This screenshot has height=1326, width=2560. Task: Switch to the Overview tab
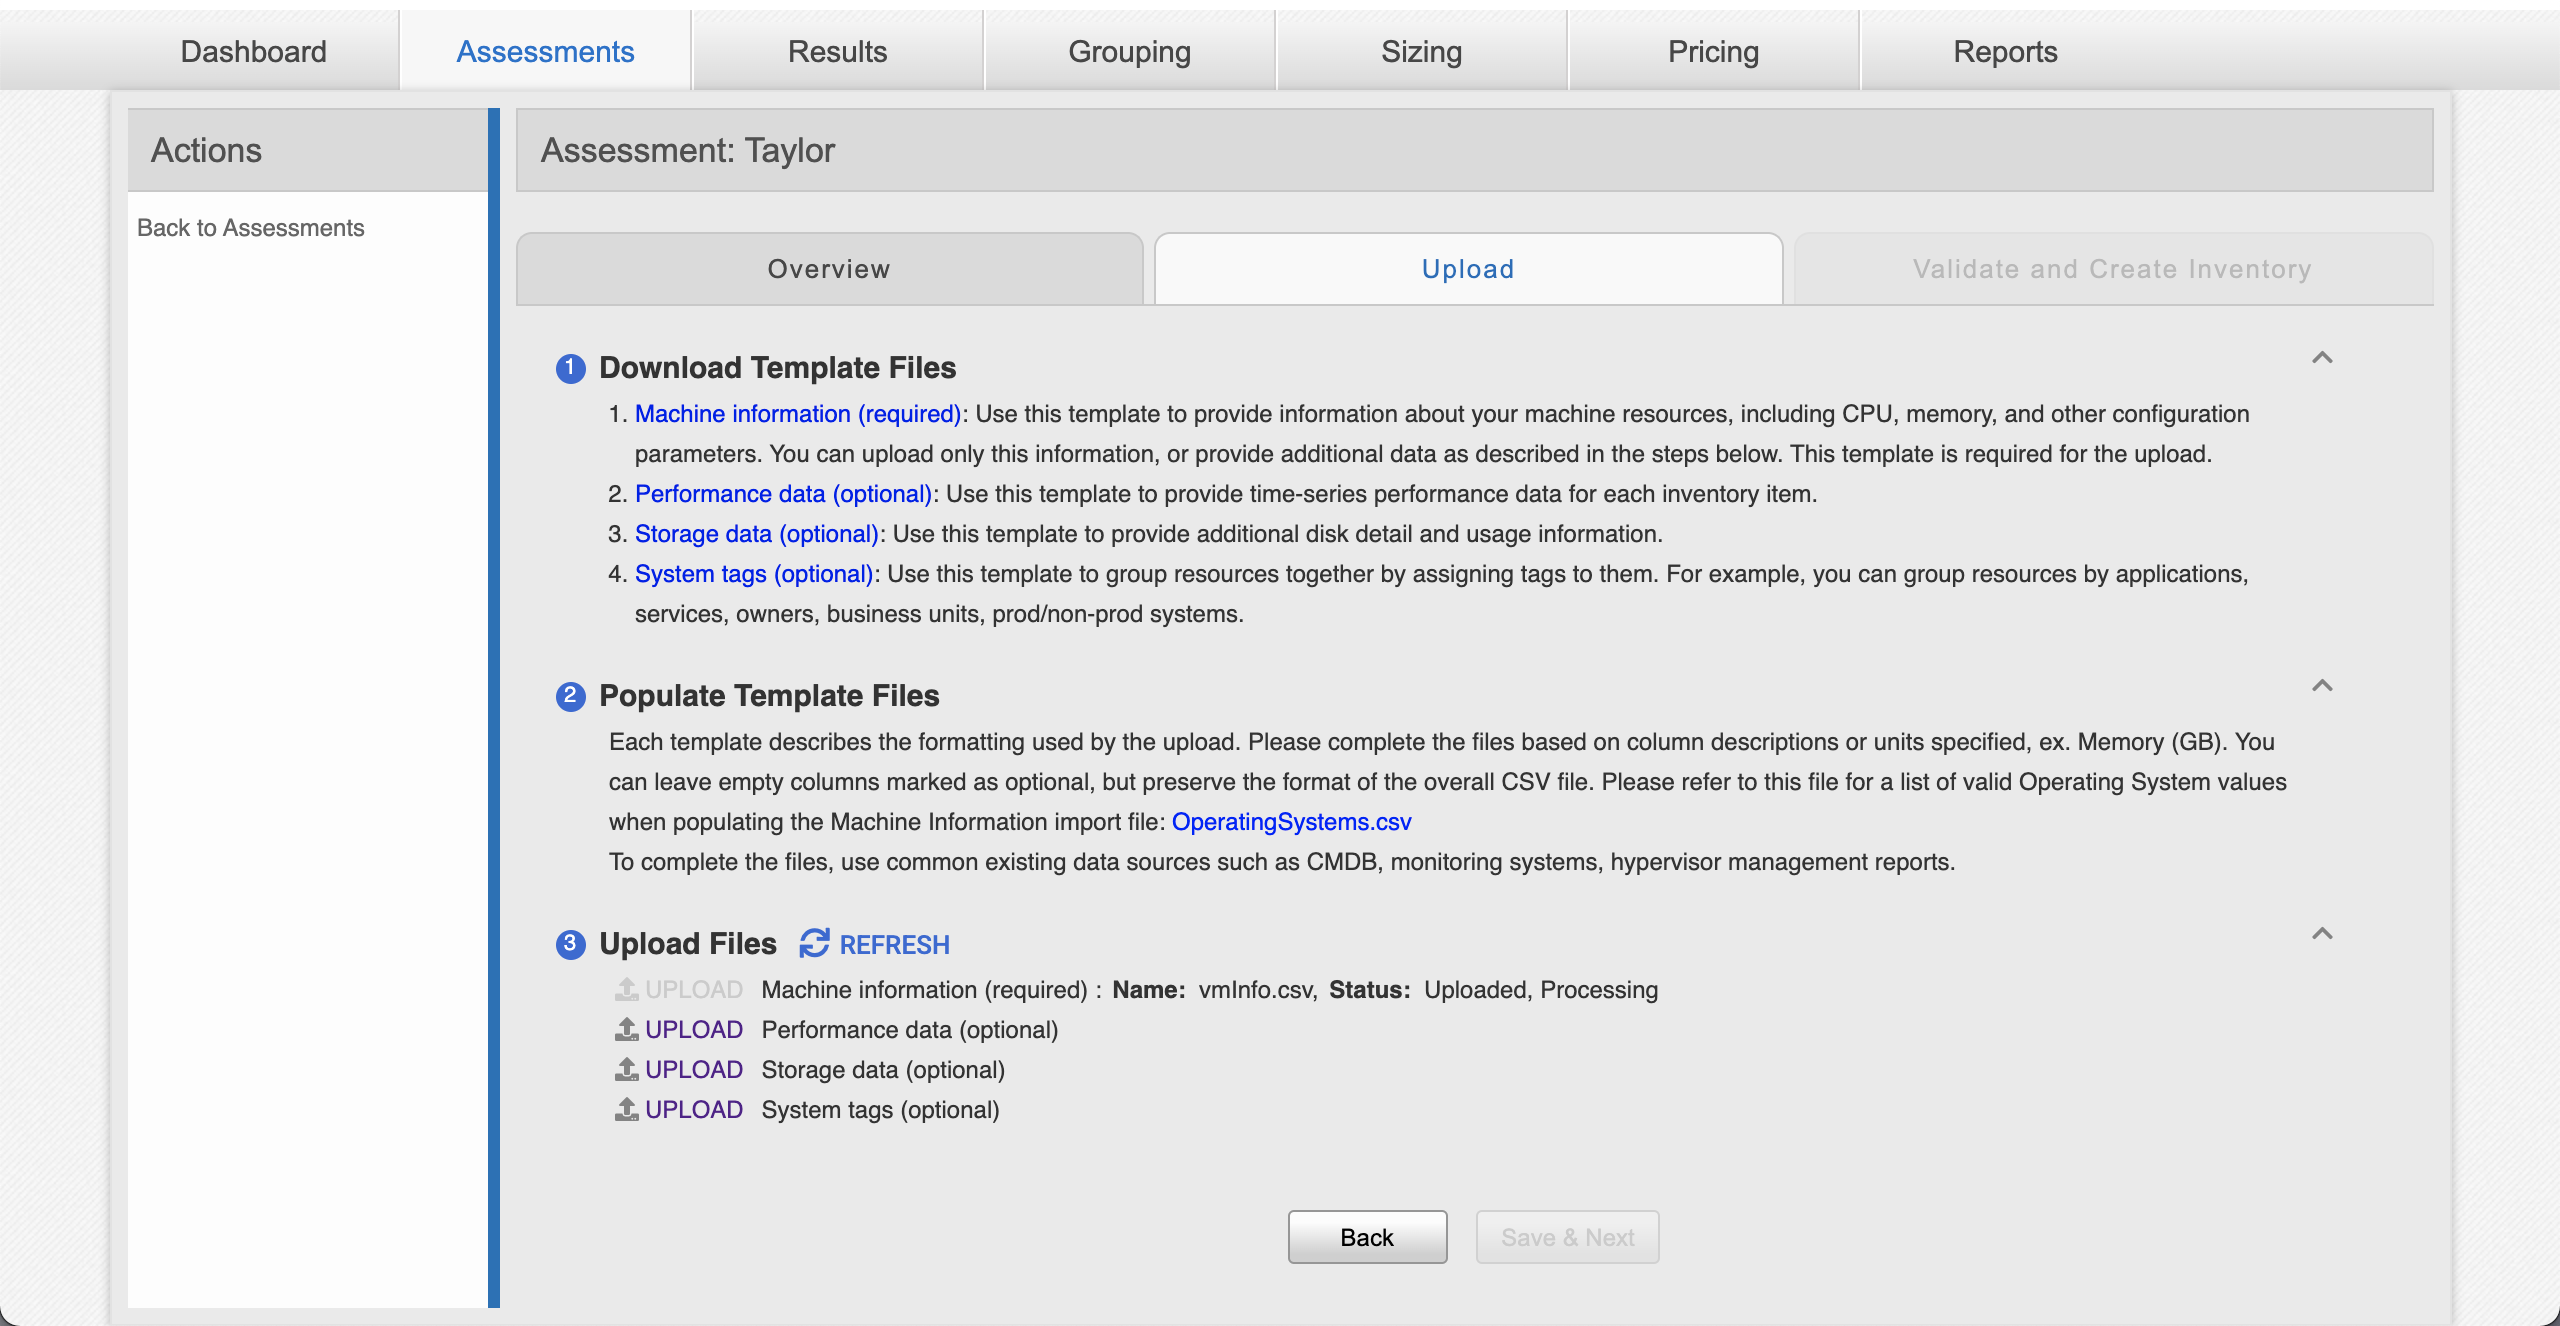[x=830, y=267]
